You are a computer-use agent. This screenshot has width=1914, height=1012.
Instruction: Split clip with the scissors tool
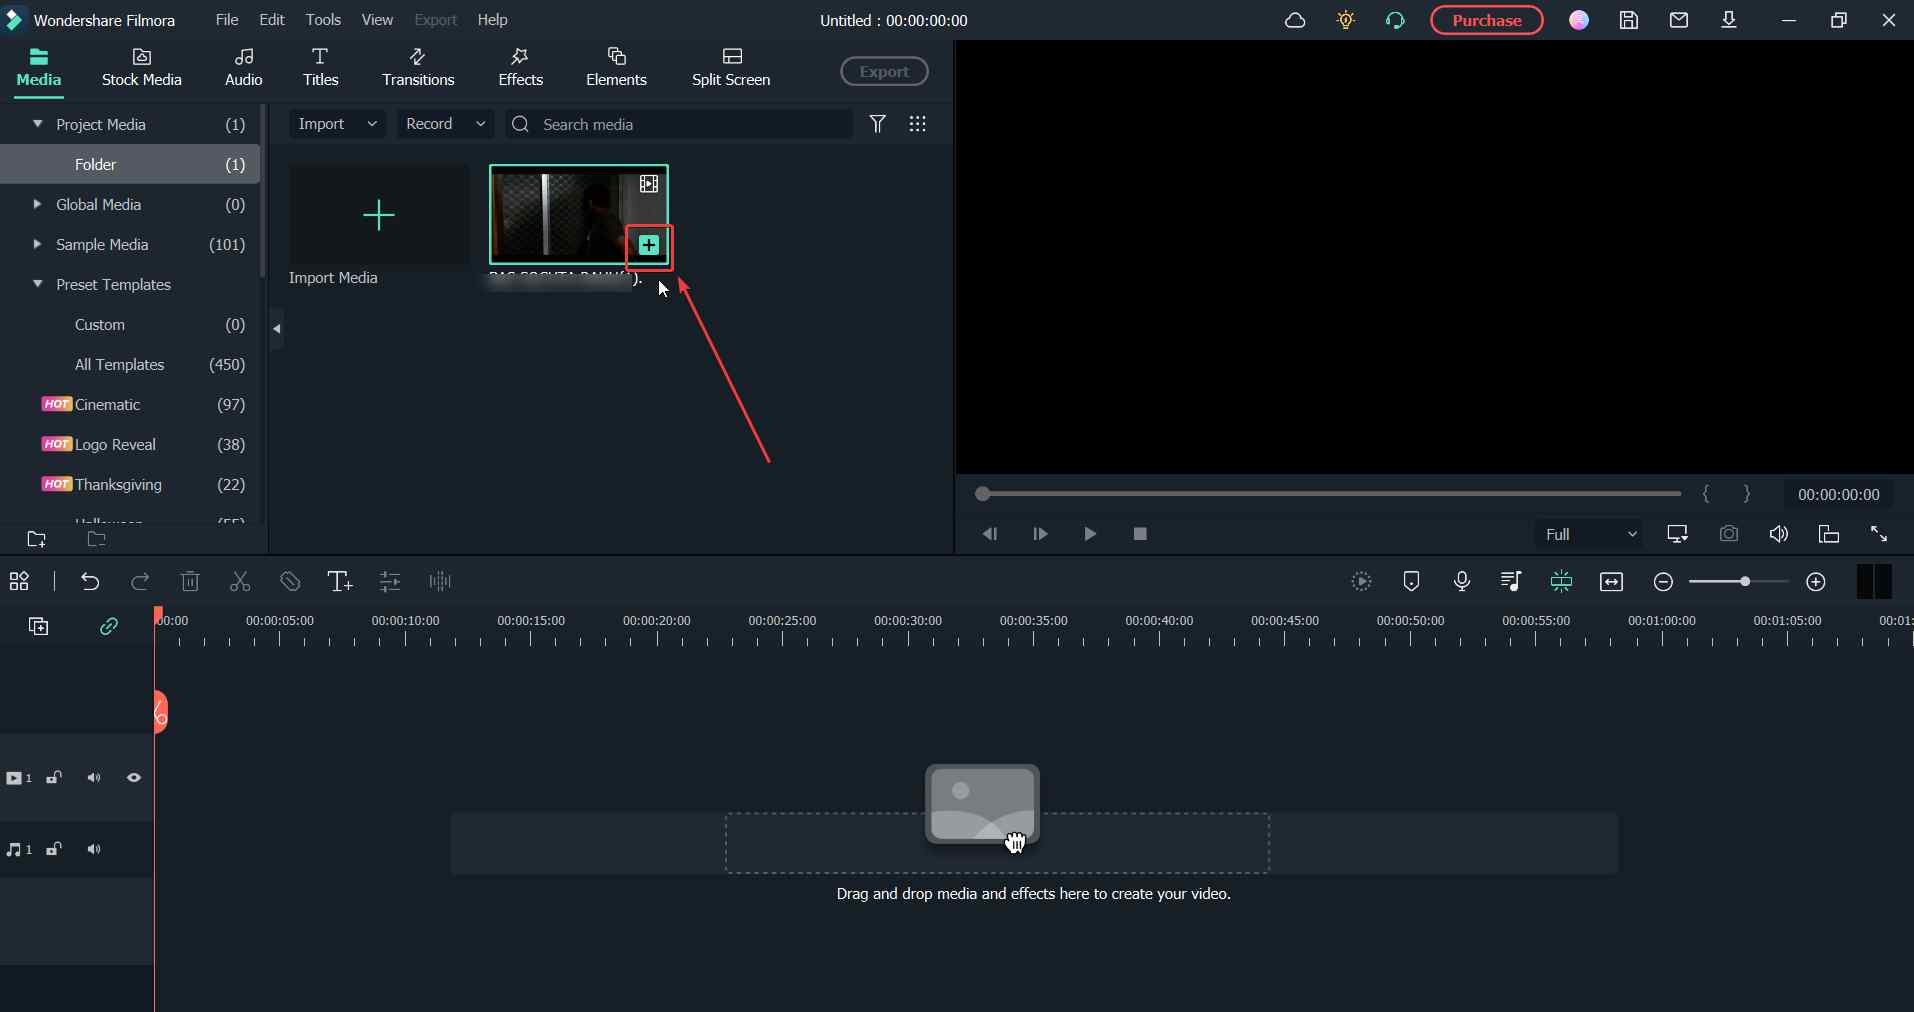(240, 581)
